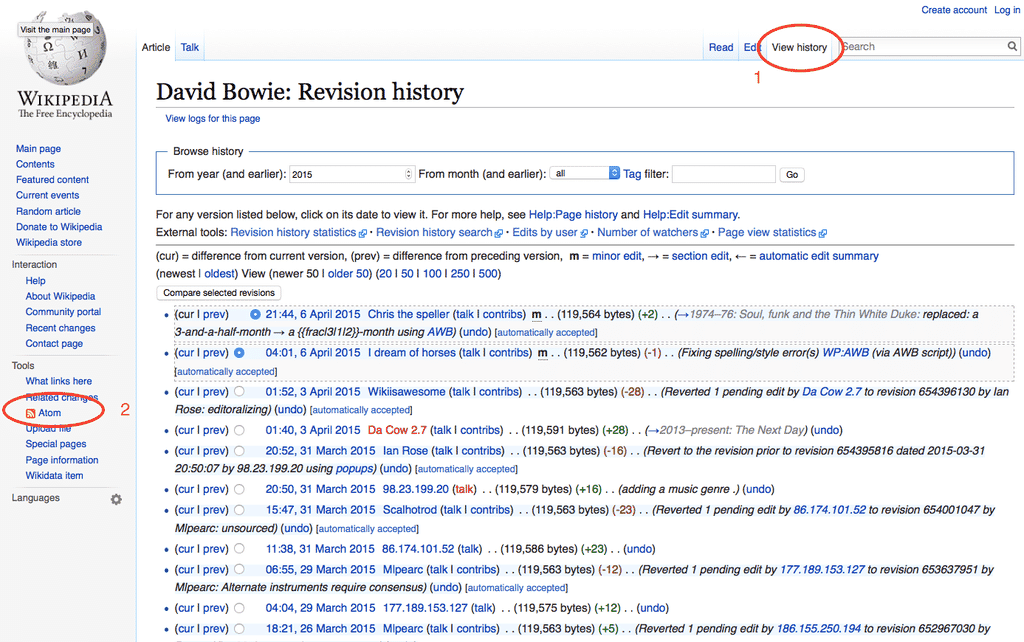Open Featured content in sidebar
The width and height of the screenshot is (1024, 642).
click(52, 180)
